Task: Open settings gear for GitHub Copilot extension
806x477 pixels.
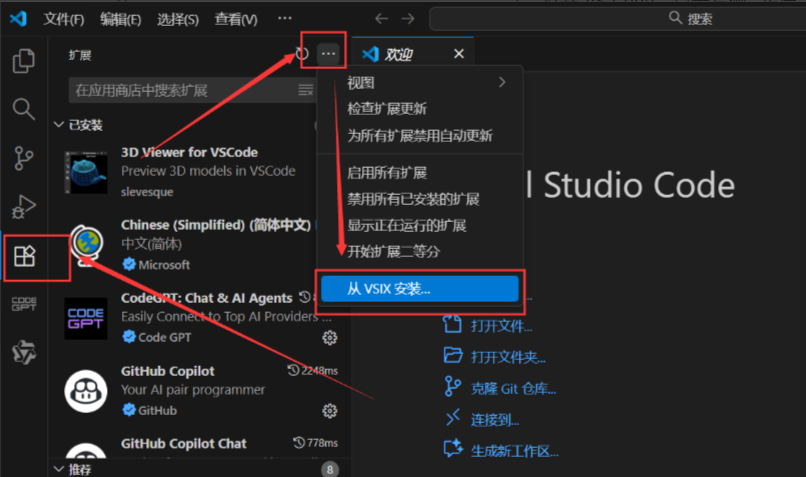Action: click(x=329, y=411)
